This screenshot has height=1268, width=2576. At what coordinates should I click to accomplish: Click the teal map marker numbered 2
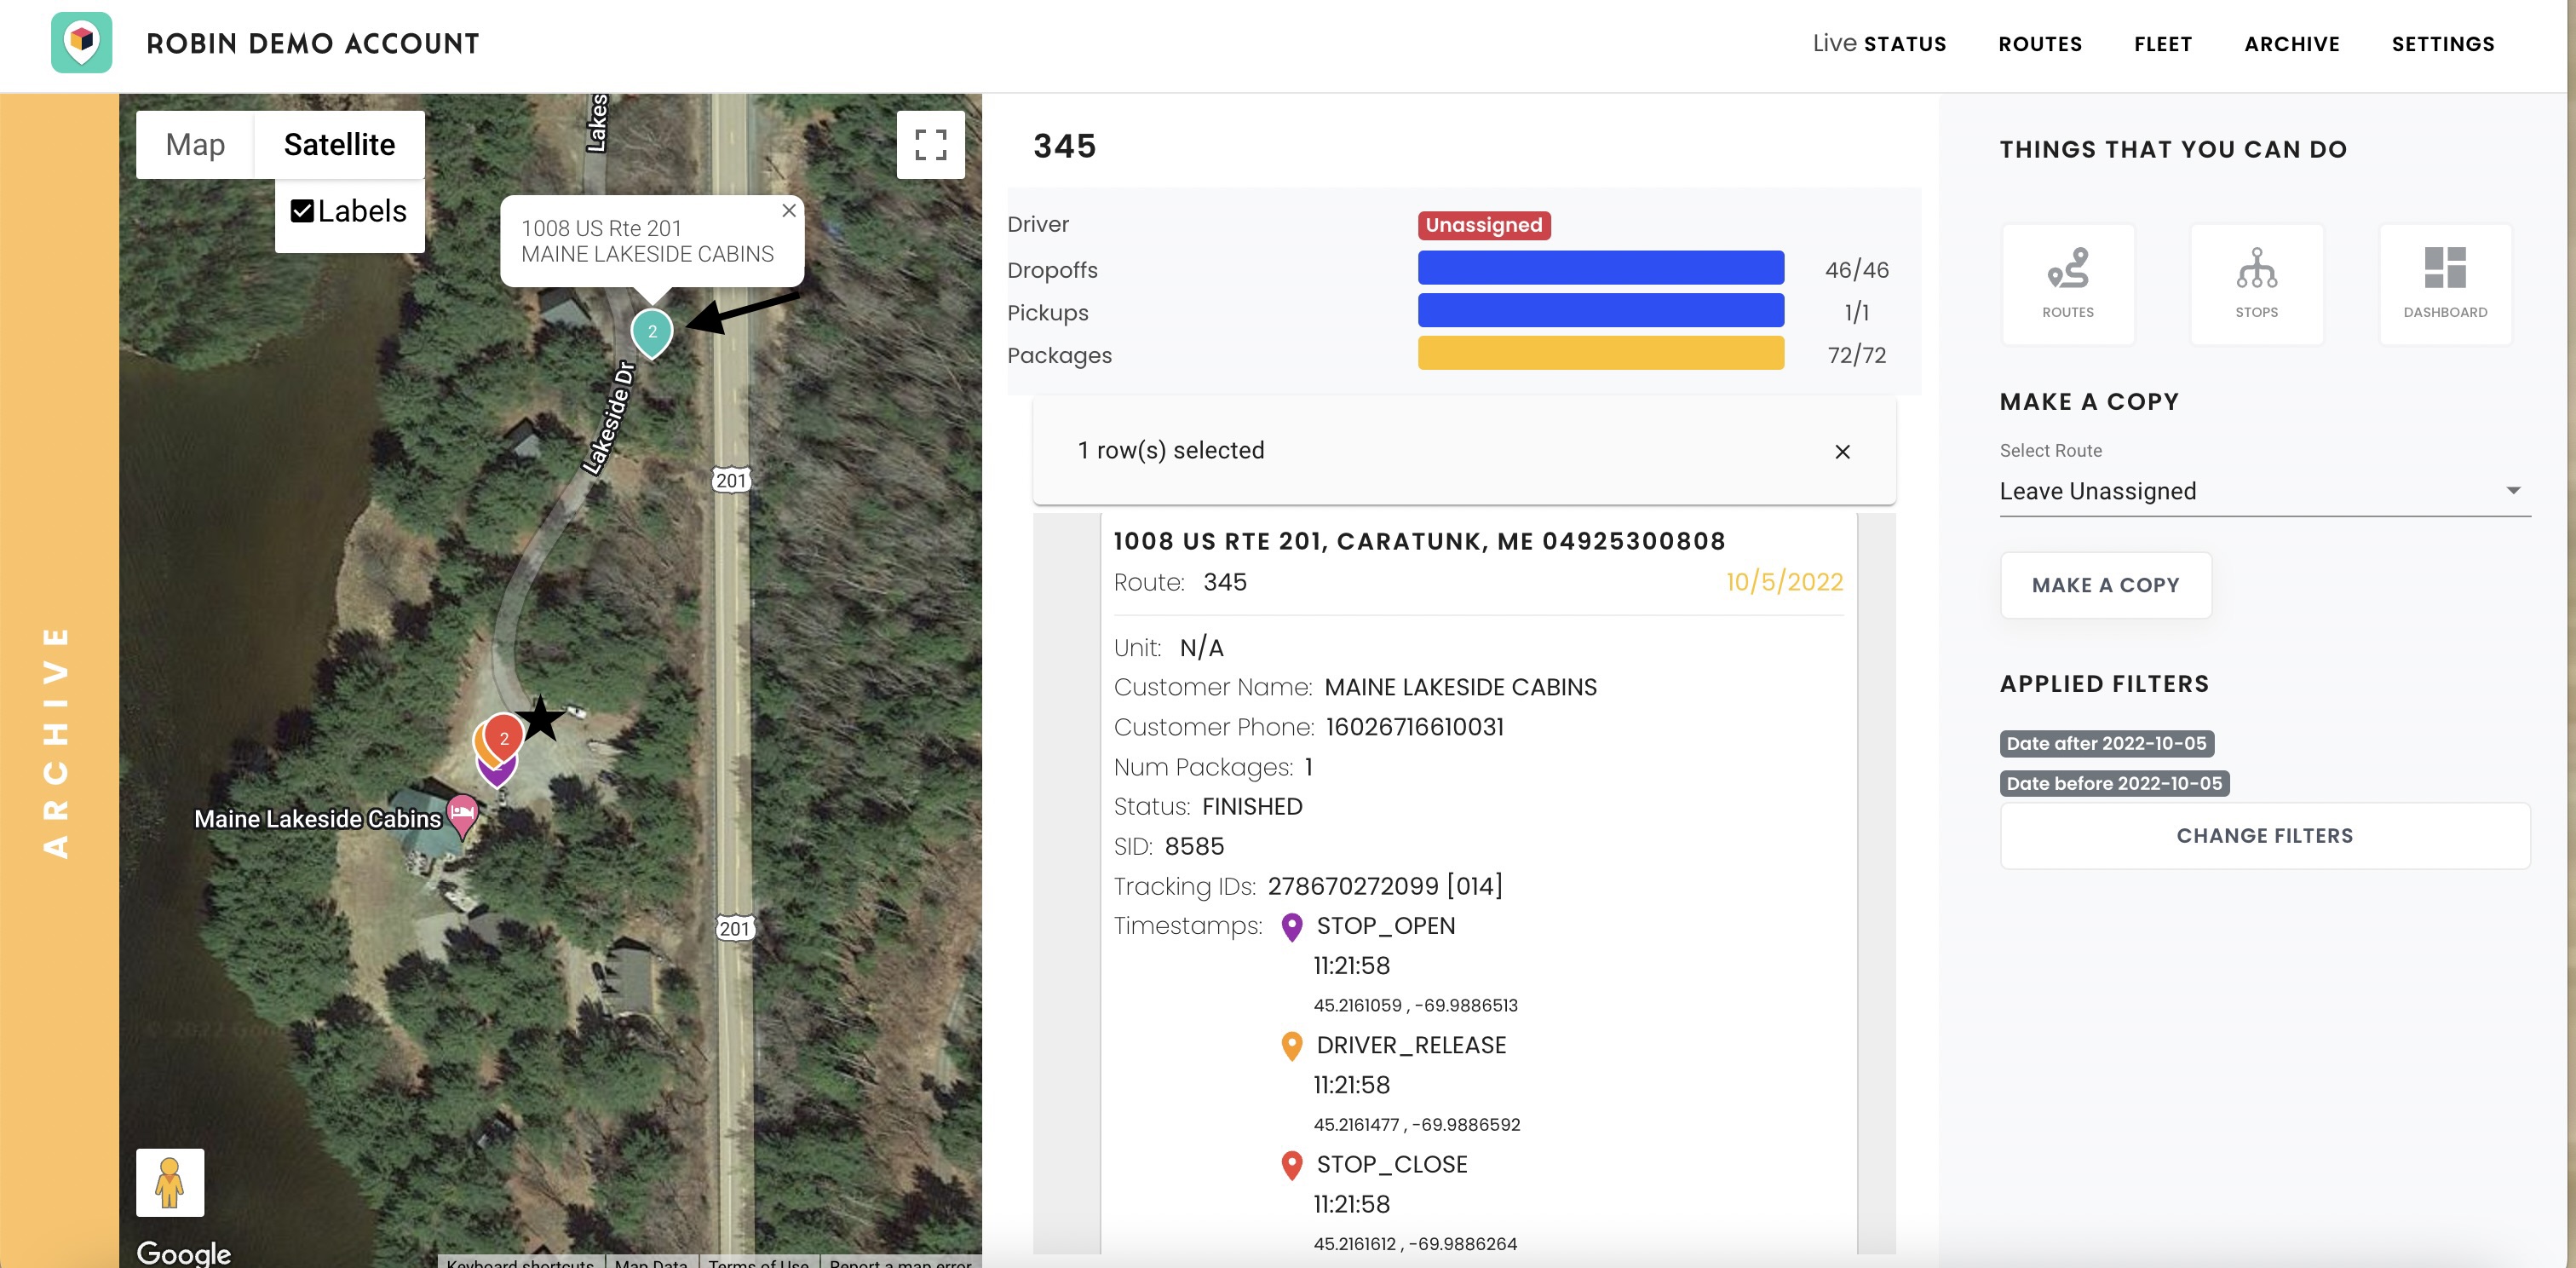click(x=652, y=332)
